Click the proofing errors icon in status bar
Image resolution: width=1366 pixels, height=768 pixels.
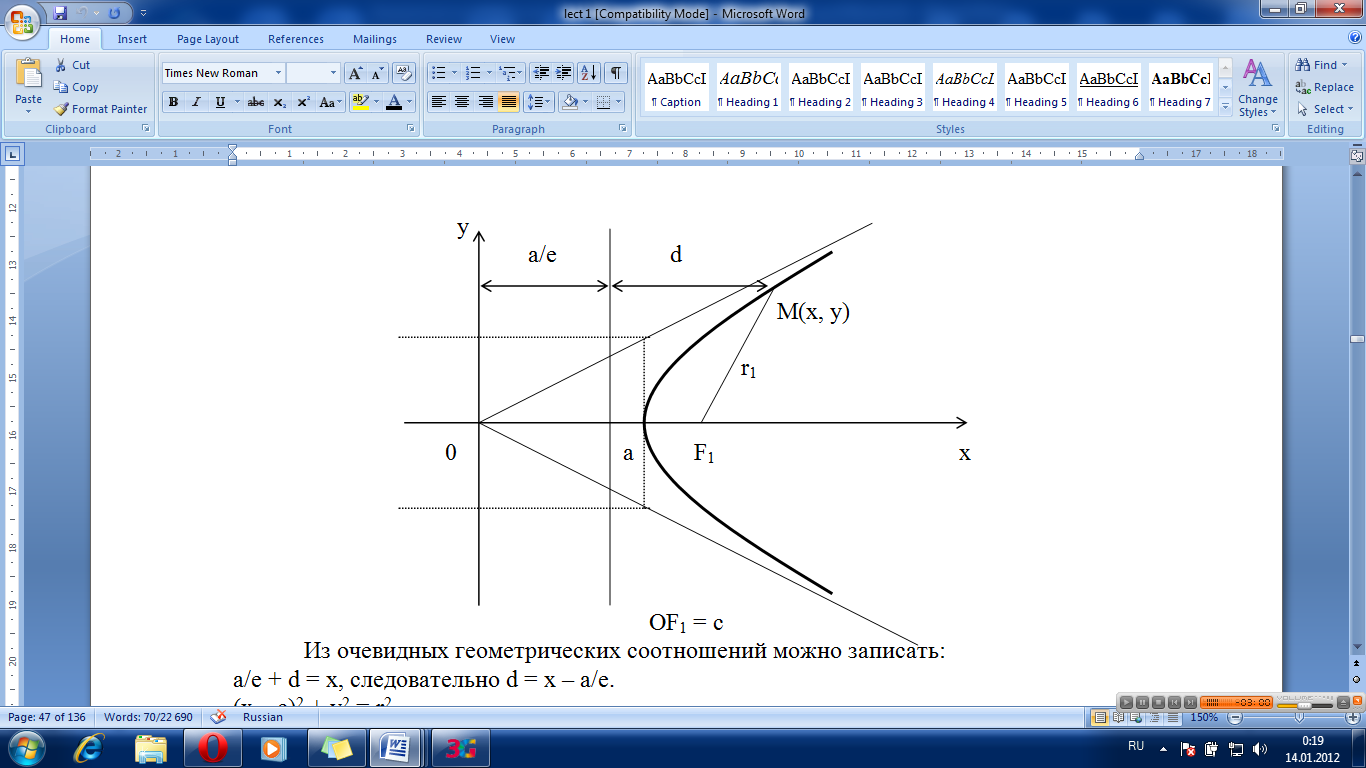coord(216,717)
